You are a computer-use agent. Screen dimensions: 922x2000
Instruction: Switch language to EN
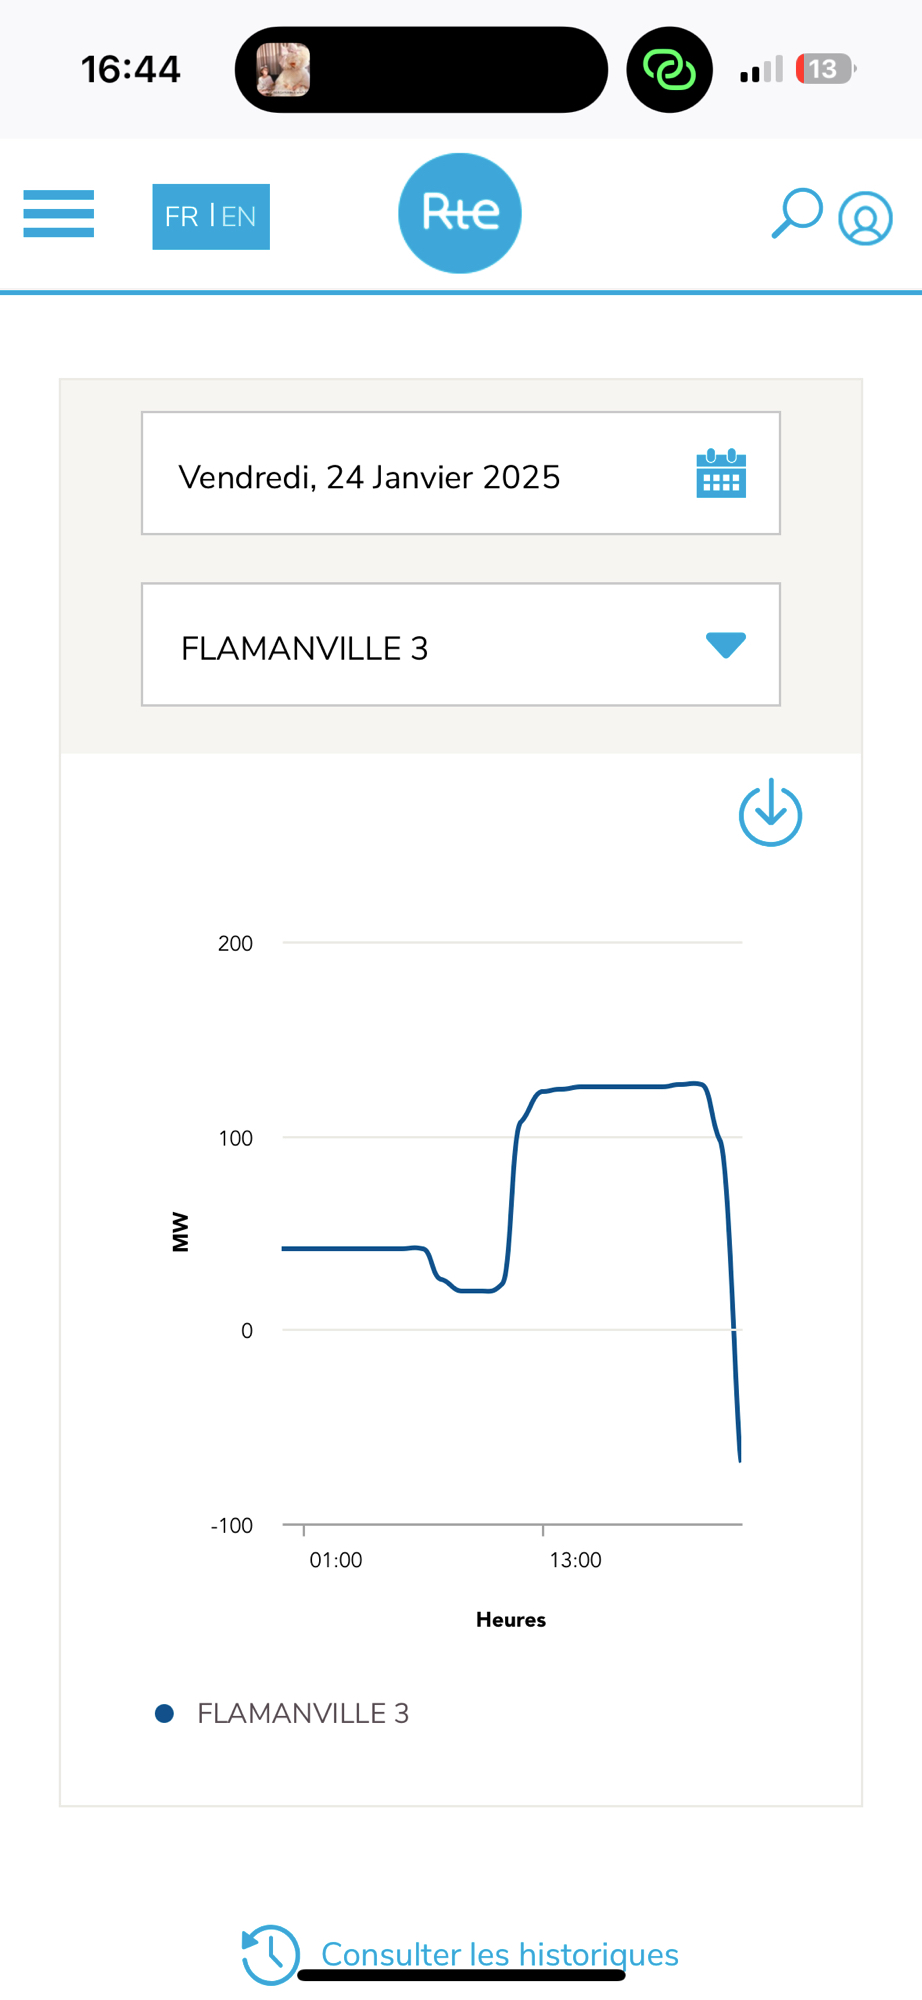(x=239, y=216)
